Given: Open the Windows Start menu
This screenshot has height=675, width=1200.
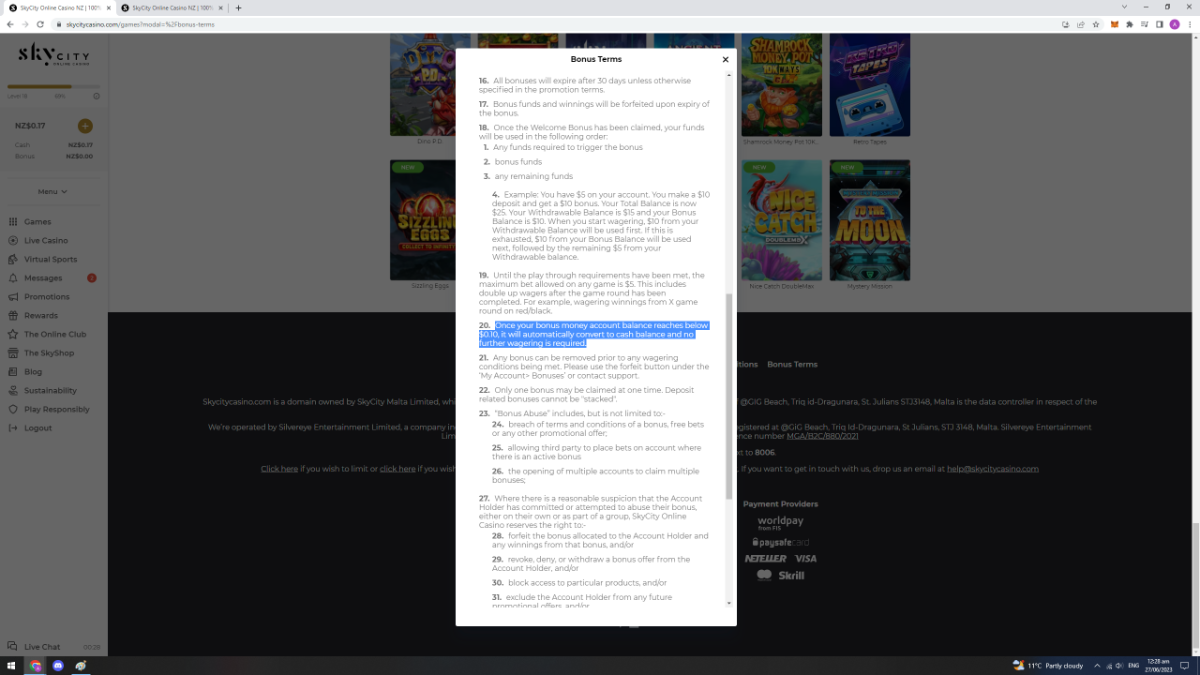Looking at the screenshot, I should tap(11, 665).
